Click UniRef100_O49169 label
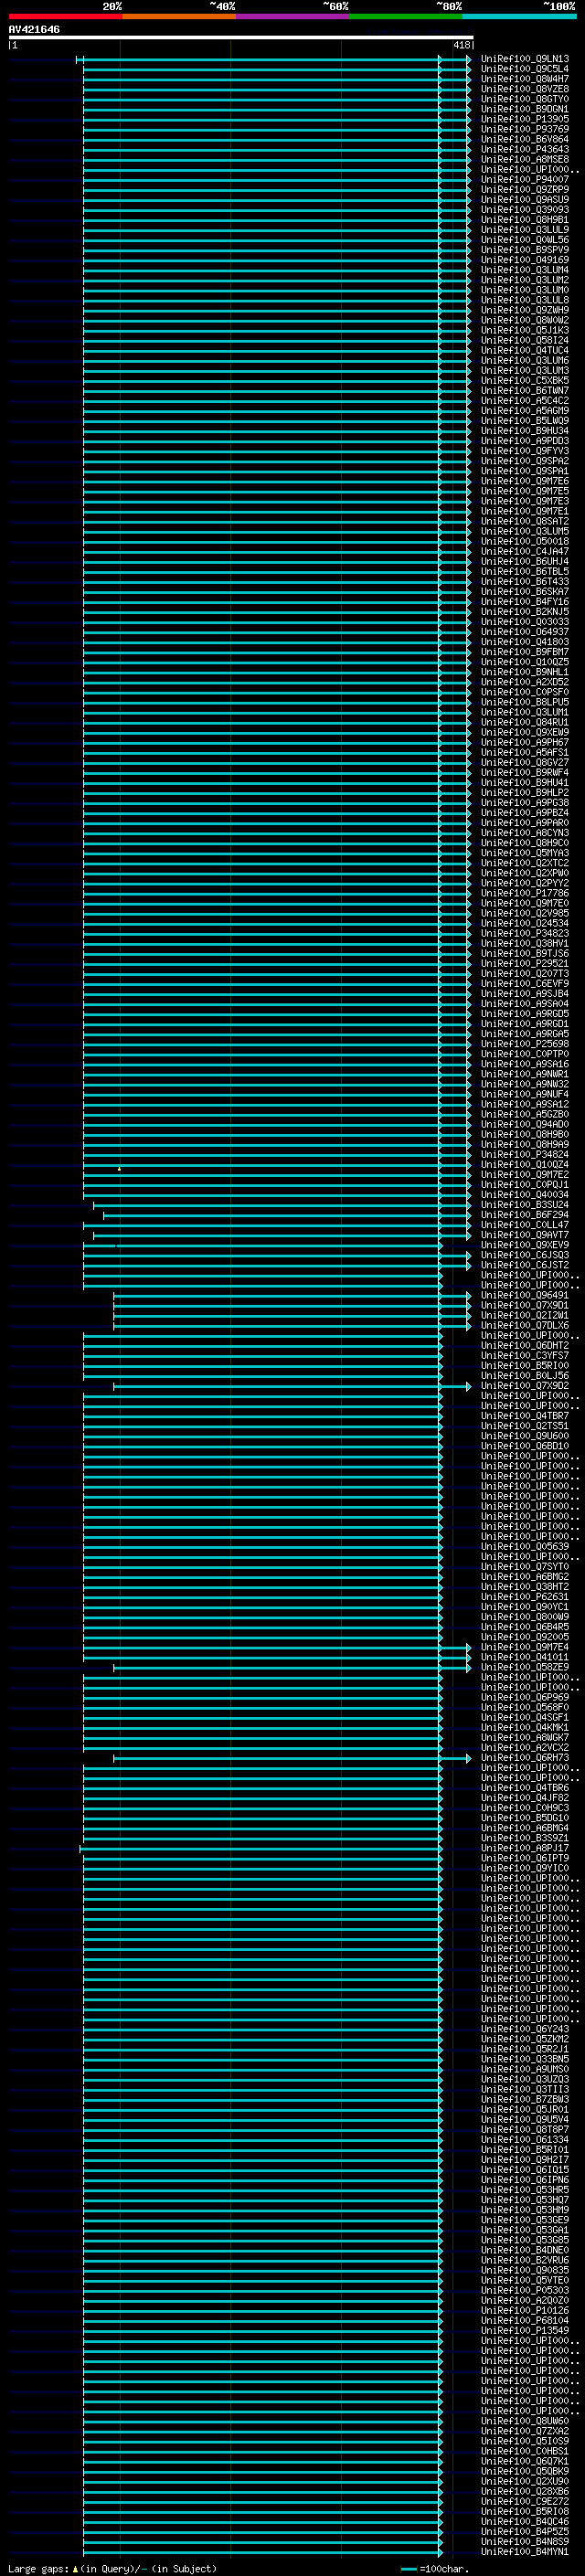Viewport: 585px width, 2576px height. [x=524, y=260]
